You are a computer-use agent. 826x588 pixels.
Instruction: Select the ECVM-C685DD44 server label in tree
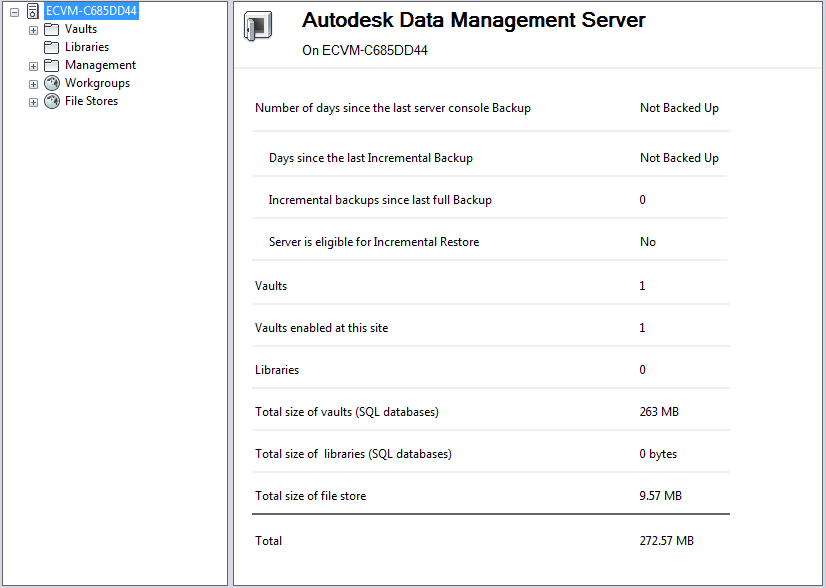(91, 11)
